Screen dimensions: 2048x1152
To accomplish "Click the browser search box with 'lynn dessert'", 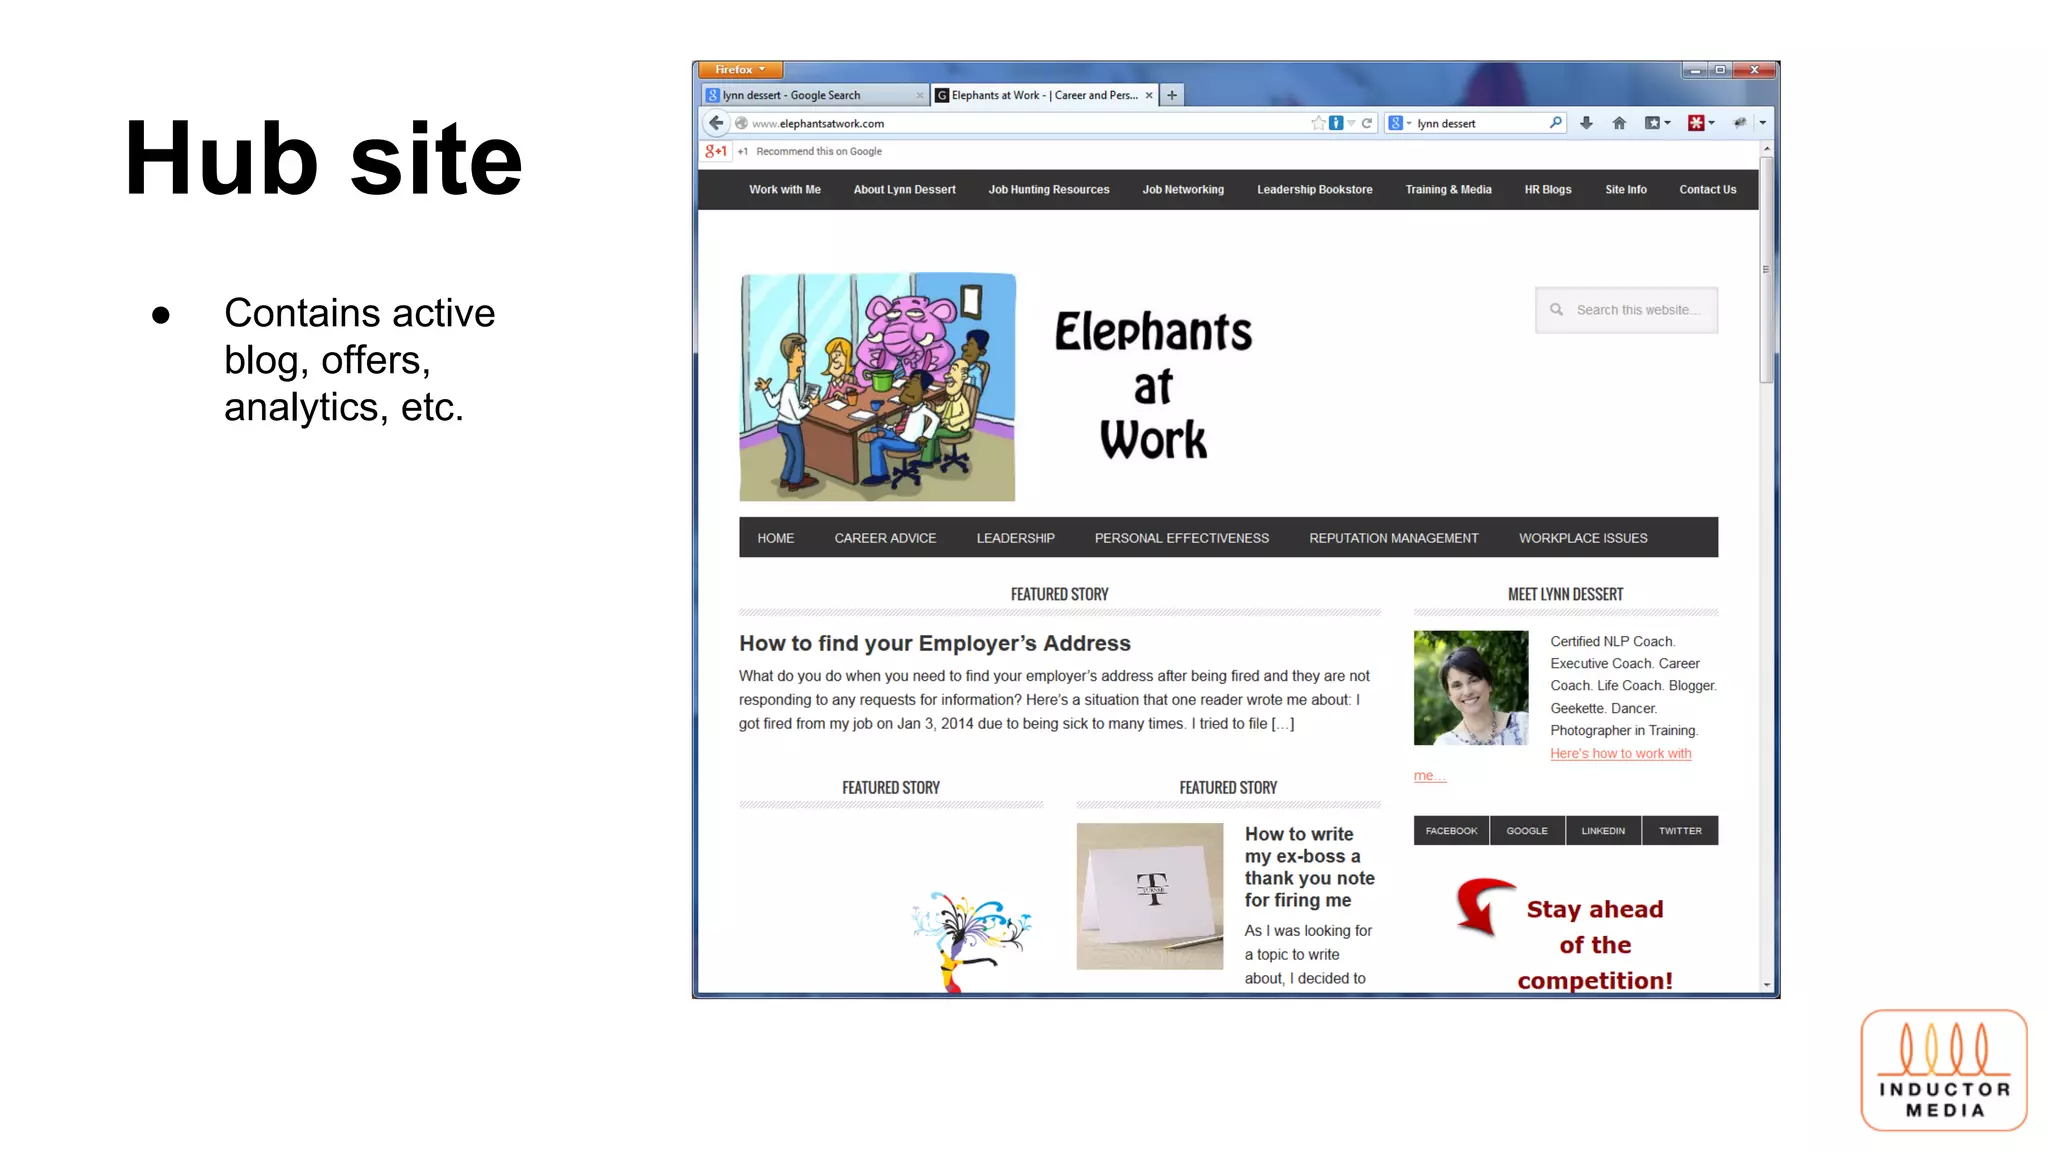I will point(1478,123).
